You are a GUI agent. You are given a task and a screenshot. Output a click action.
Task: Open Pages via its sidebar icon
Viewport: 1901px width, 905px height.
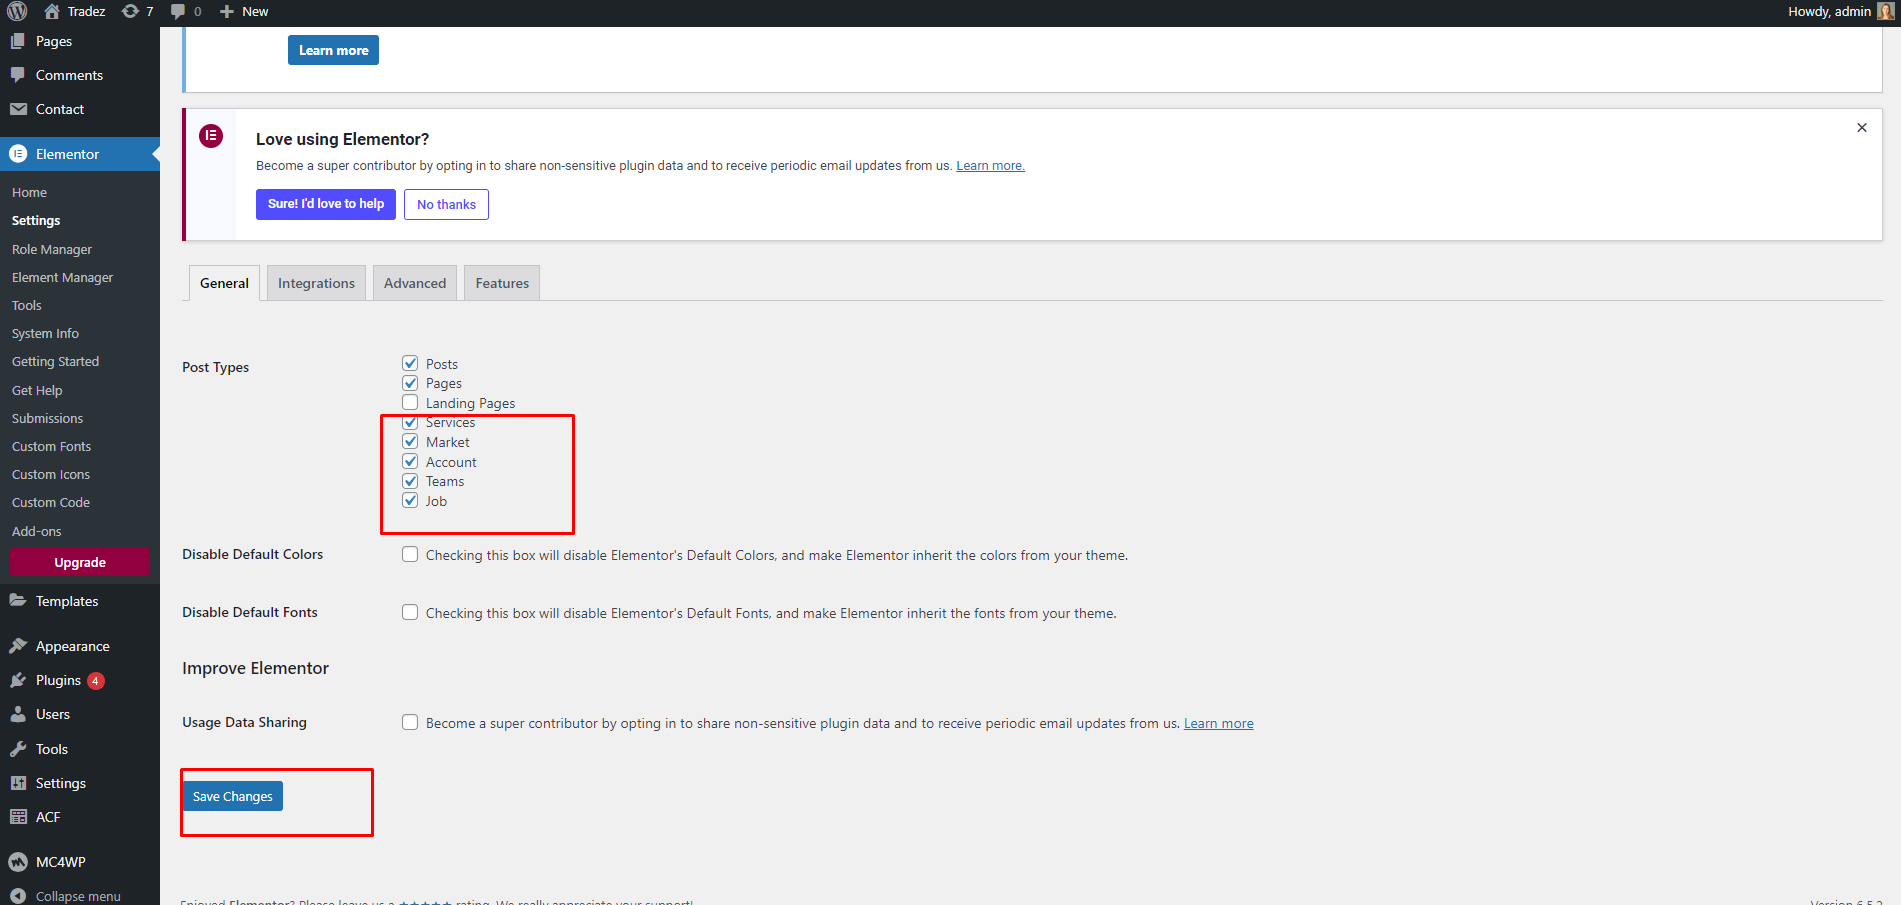pos(18,41)
